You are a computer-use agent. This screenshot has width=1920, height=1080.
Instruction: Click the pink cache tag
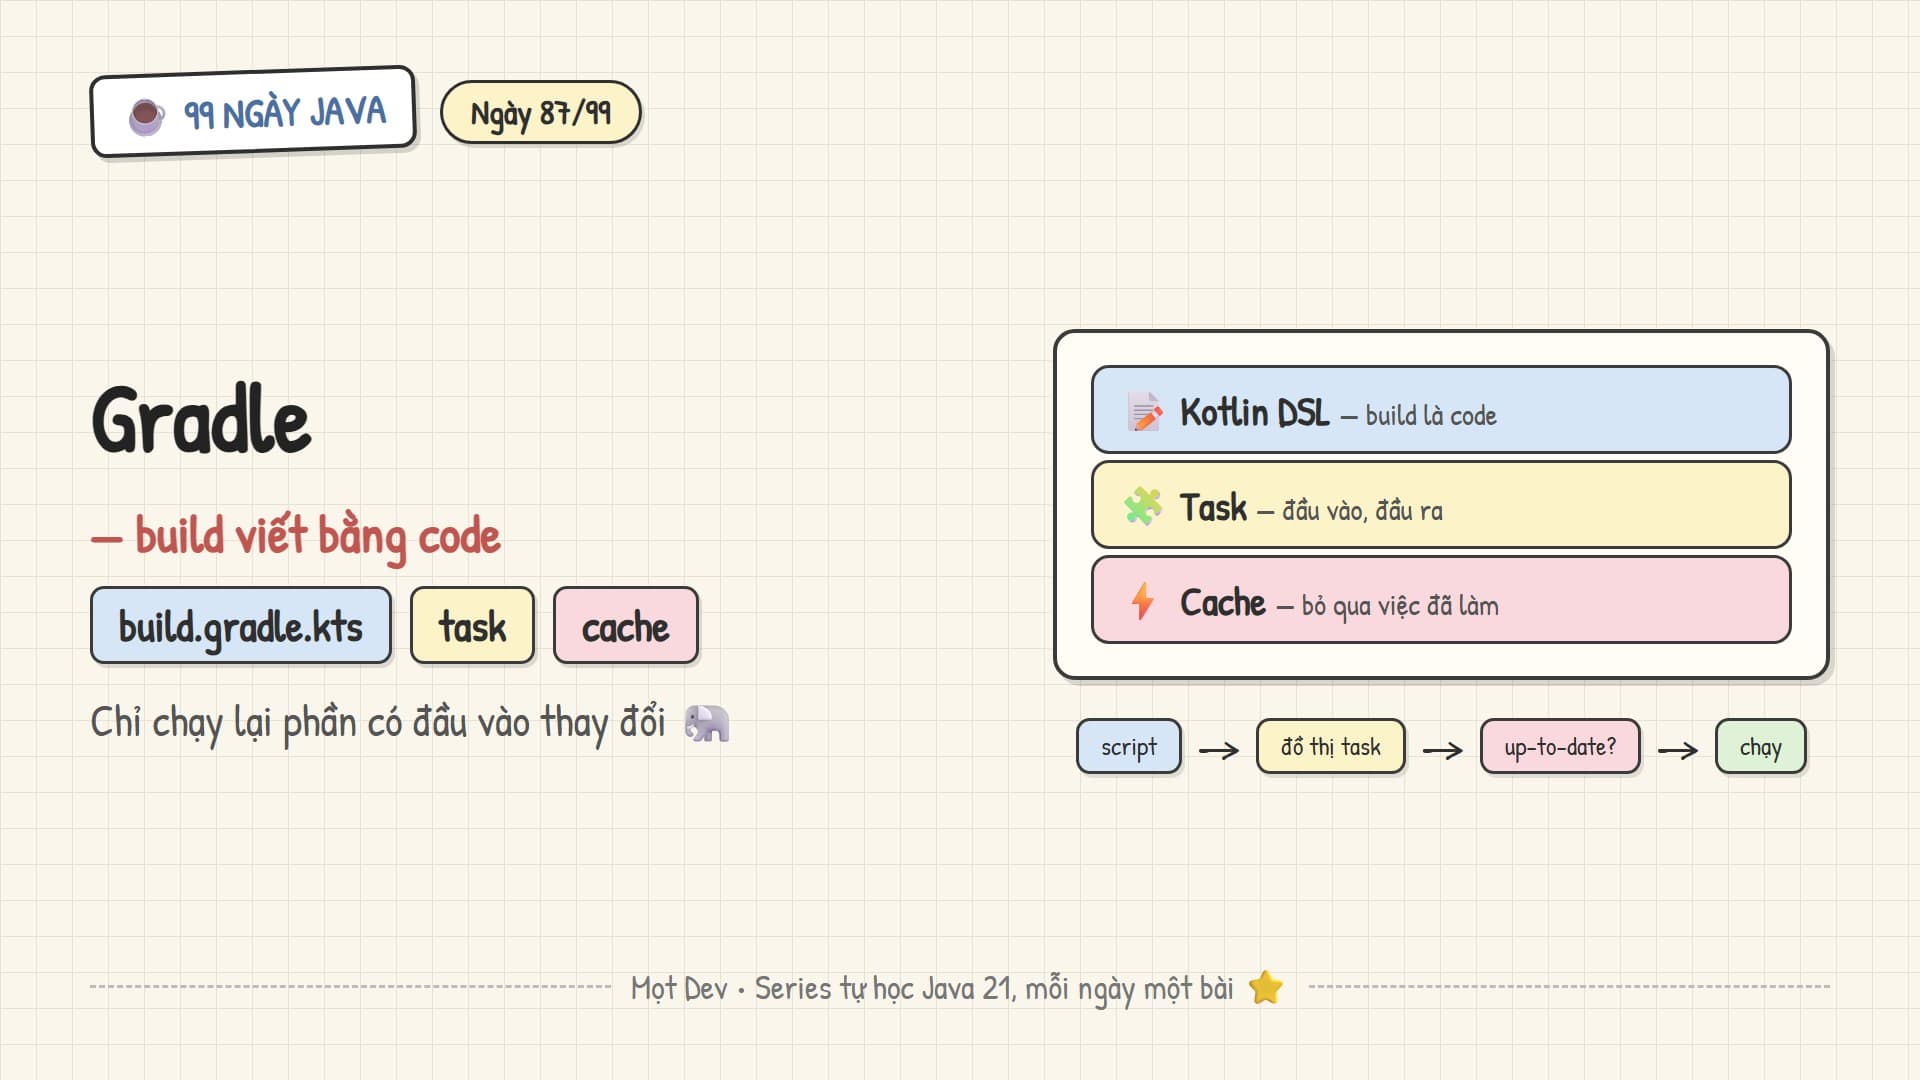click(625, 626)
